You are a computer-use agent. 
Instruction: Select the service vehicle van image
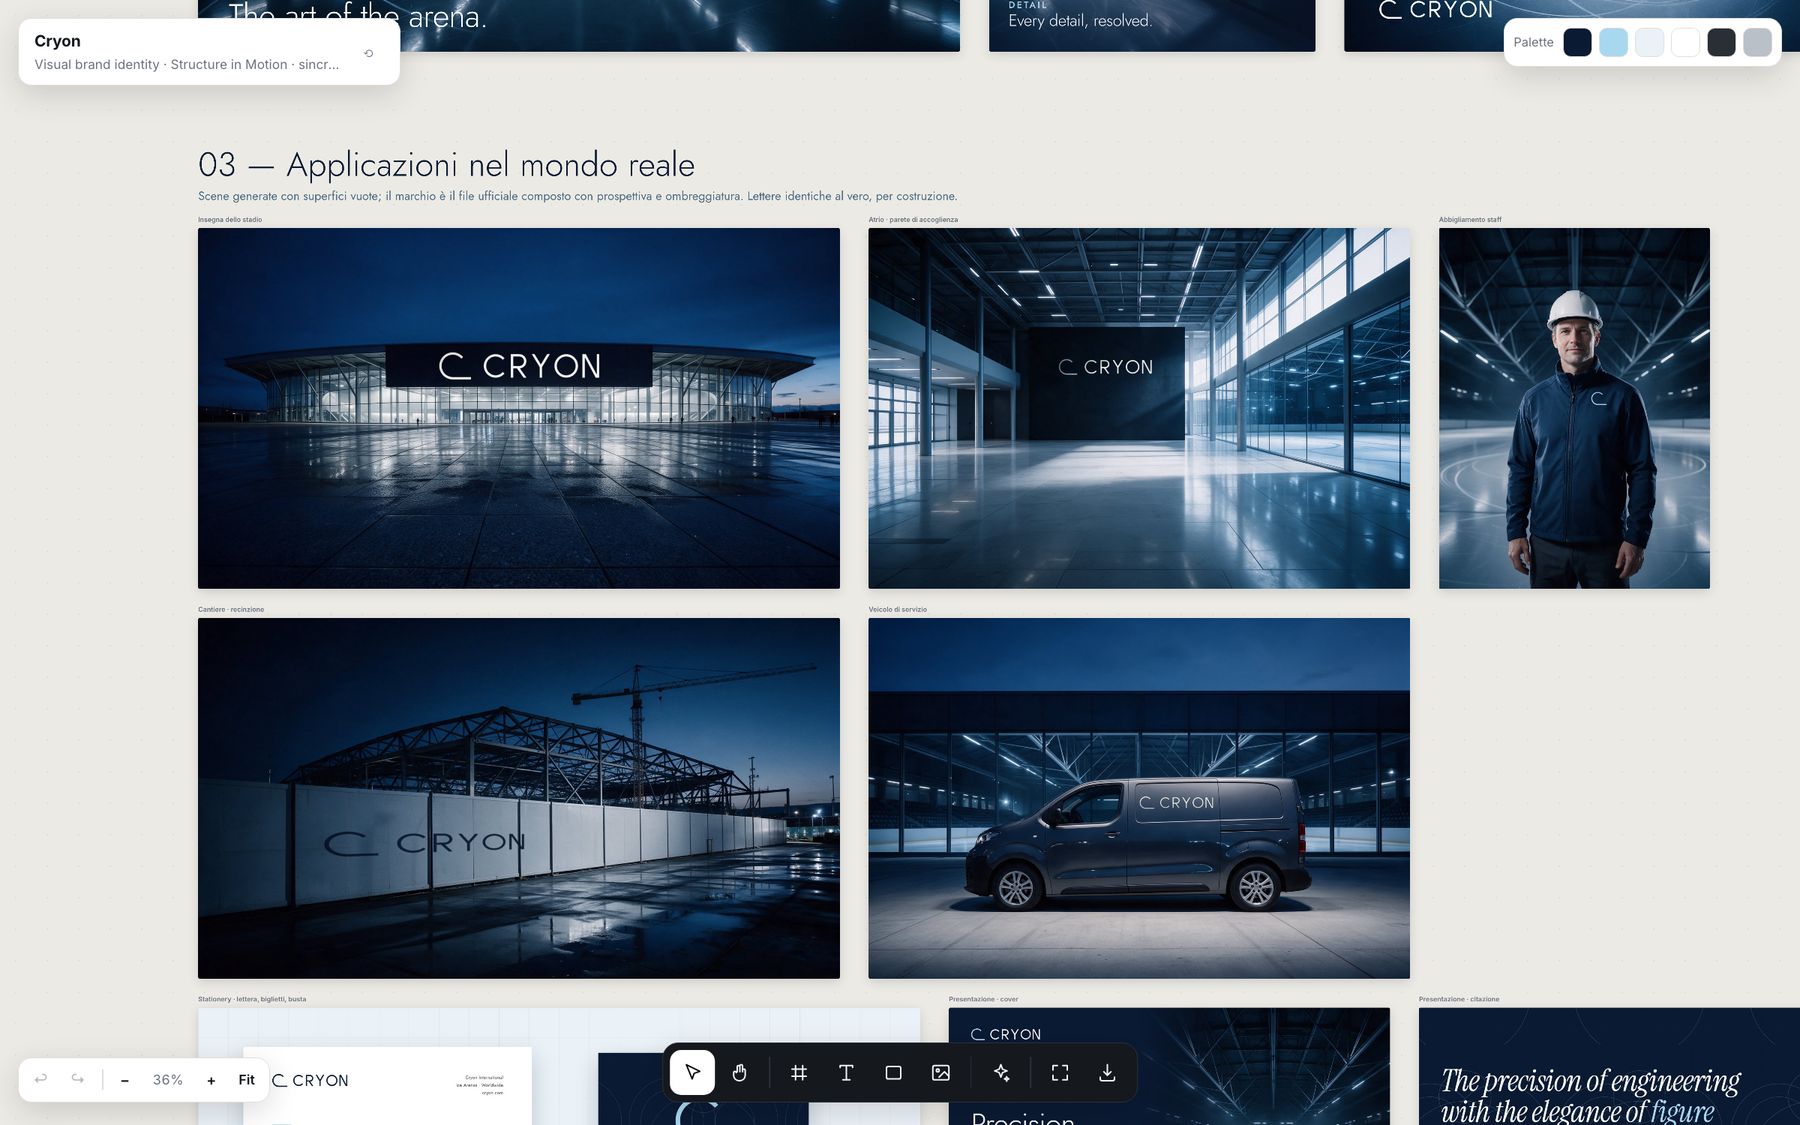1139,798
